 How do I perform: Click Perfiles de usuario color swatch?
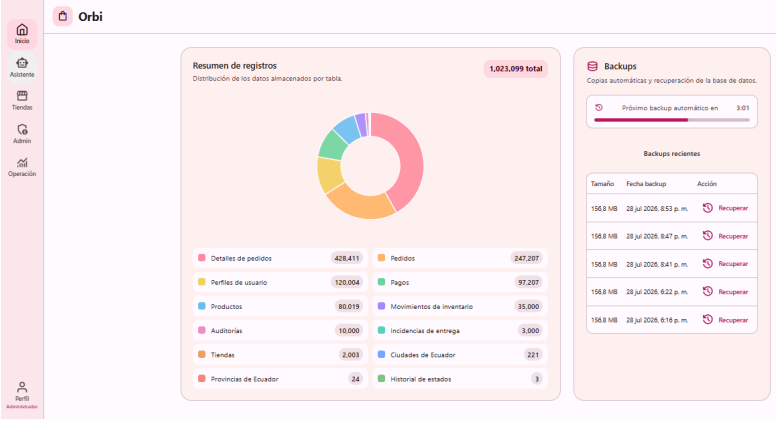click(x=201, y=282)
